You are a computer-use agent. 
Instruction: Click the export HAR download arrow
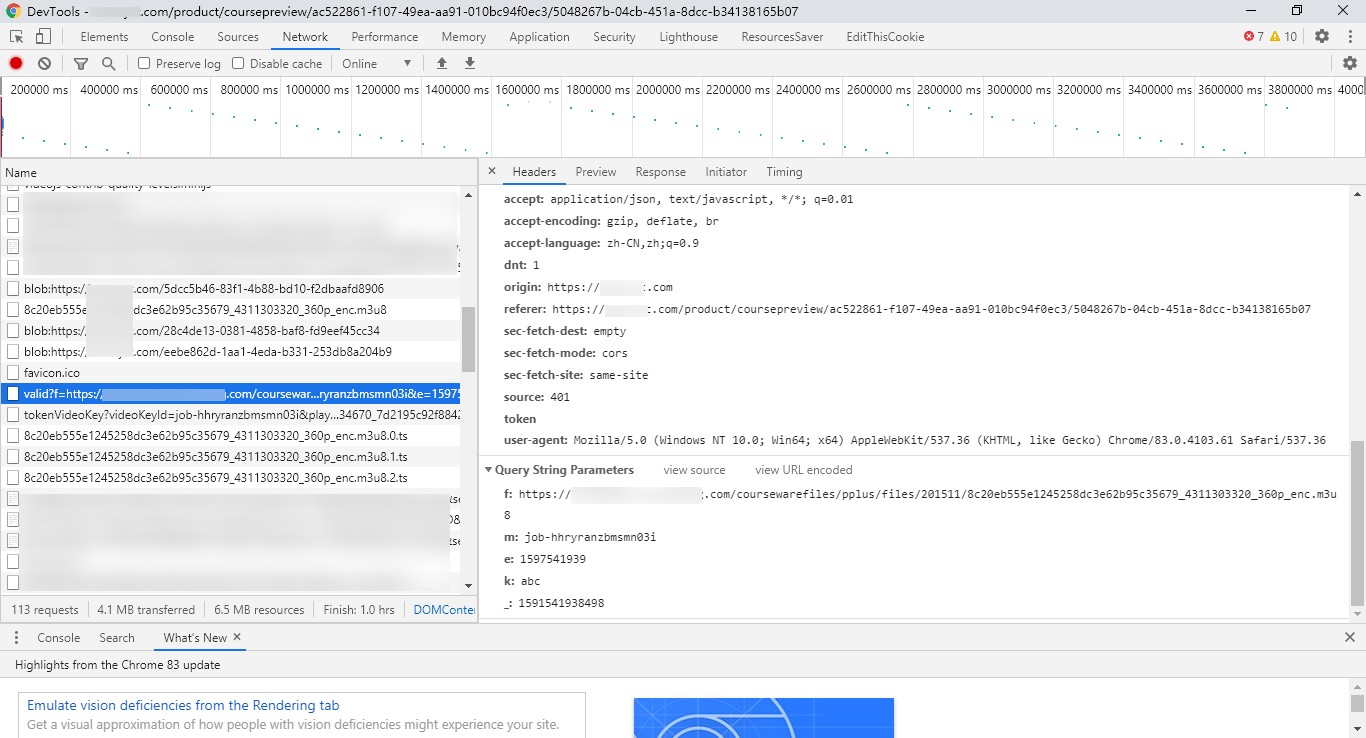469,63
